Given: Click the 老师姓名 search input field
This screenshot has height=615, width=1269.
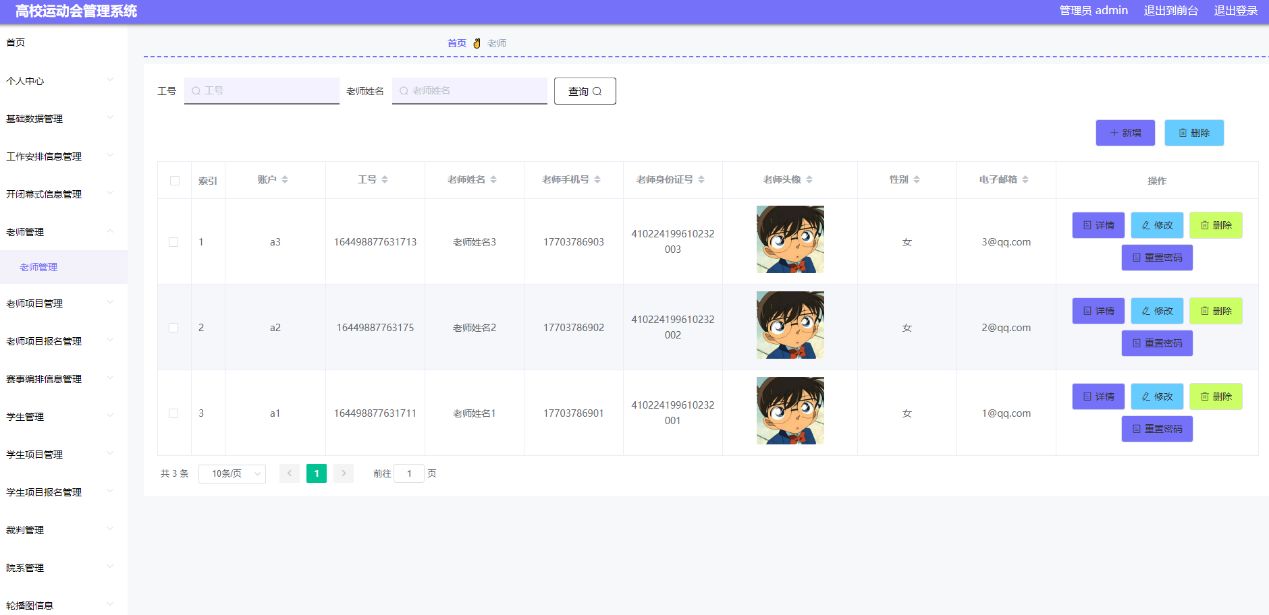Looking at the screenshot, I should click(x=470, y=91).
